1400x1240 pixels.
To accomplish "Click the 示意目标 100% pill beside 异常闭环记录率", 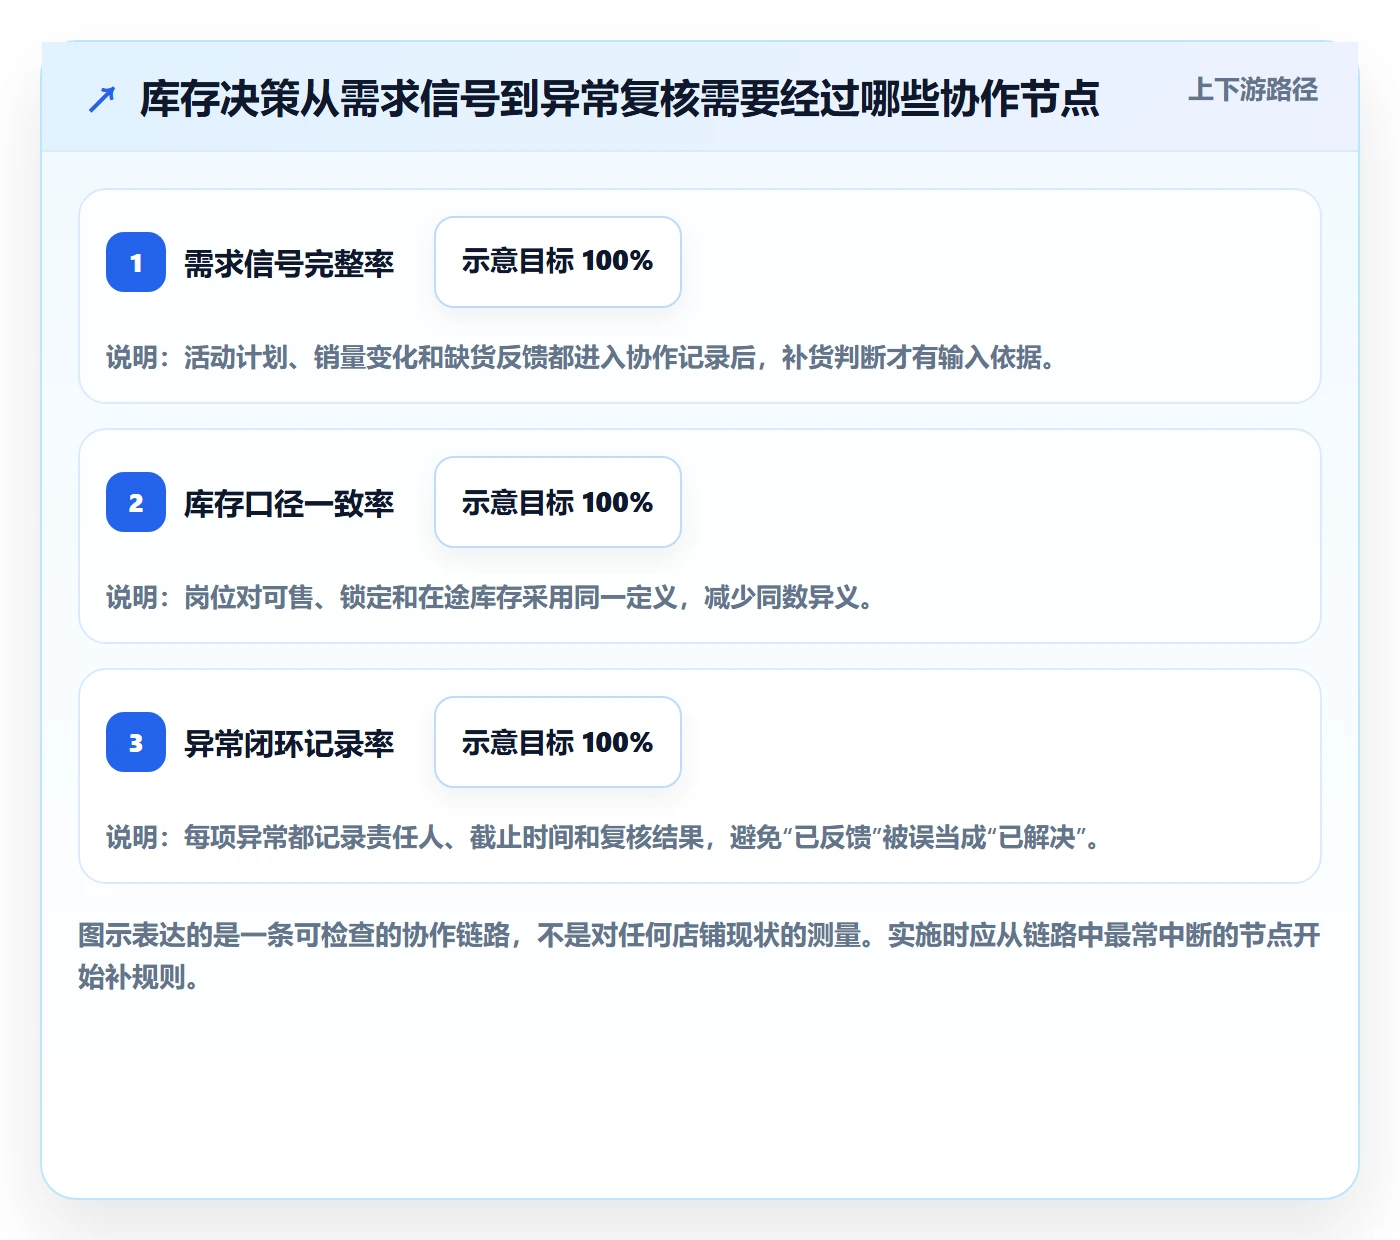I will 558,742.
